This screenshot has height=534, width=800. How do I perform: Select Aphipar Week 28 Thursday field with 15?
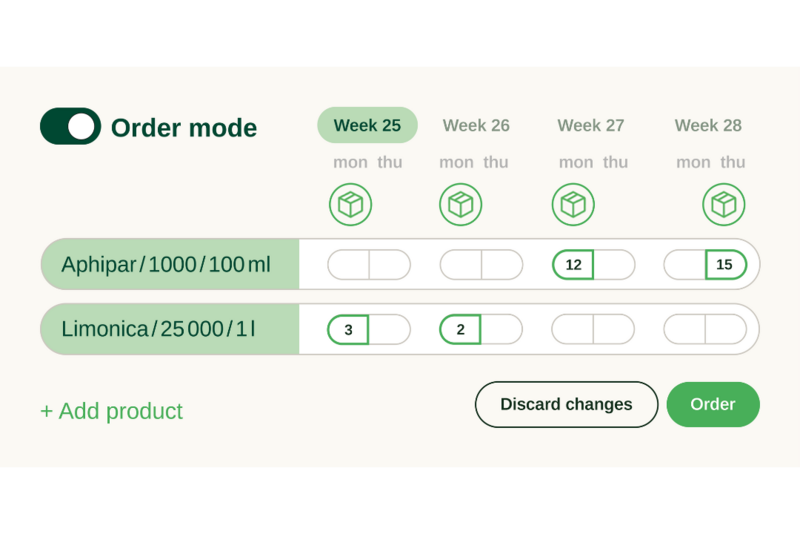pyautogui.click(x=725, y=265)
